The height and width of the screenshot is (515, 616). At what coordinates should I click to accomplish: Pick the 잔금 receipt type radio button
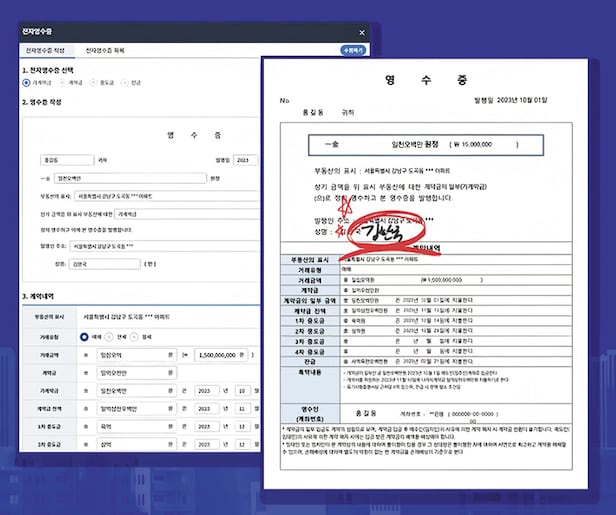(x=123, y=83)
